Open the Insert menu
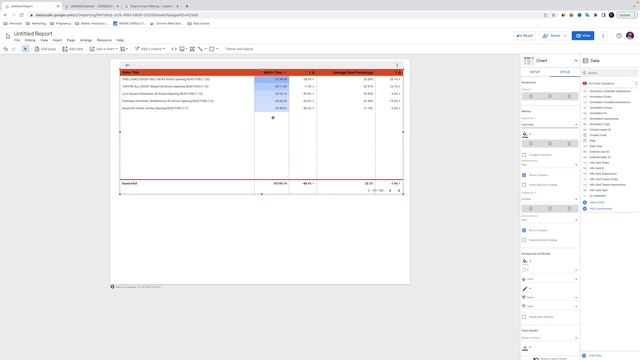640x360 pixels. click(57, 40)
